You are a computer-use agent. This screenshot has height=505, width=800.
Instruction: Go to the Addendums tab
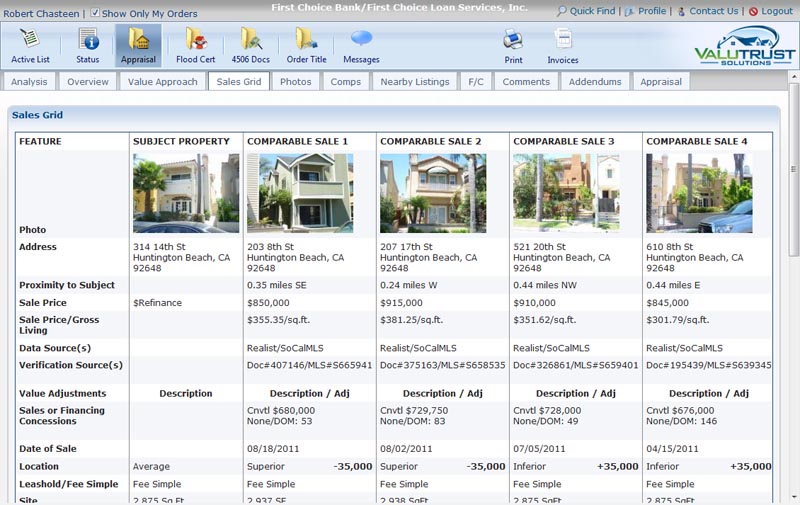pos(595,82)
